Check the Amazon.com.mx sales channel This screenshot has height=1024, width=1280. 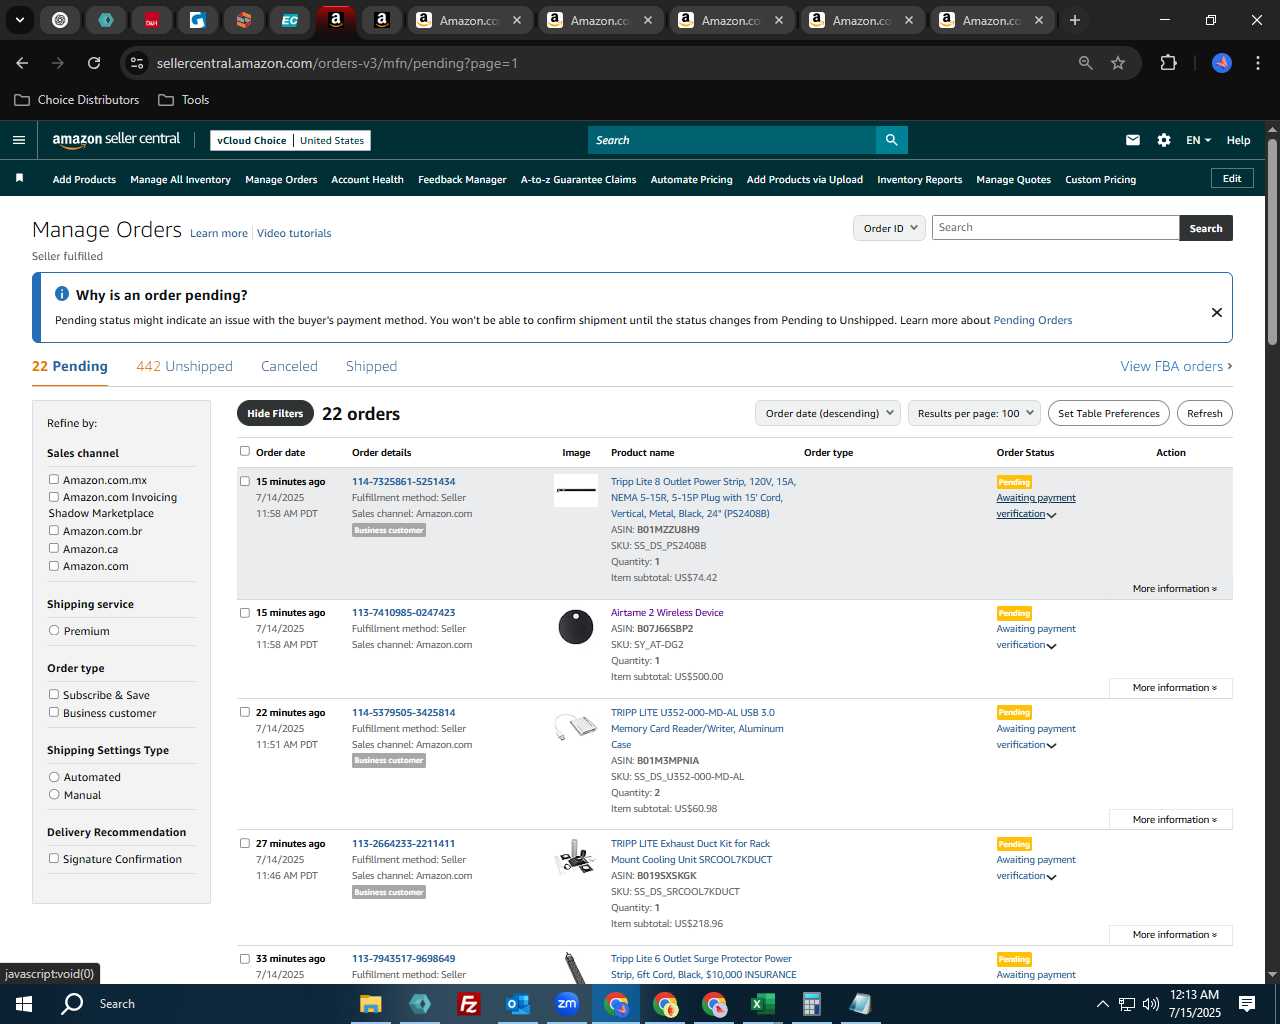click(x=54, y=480)
